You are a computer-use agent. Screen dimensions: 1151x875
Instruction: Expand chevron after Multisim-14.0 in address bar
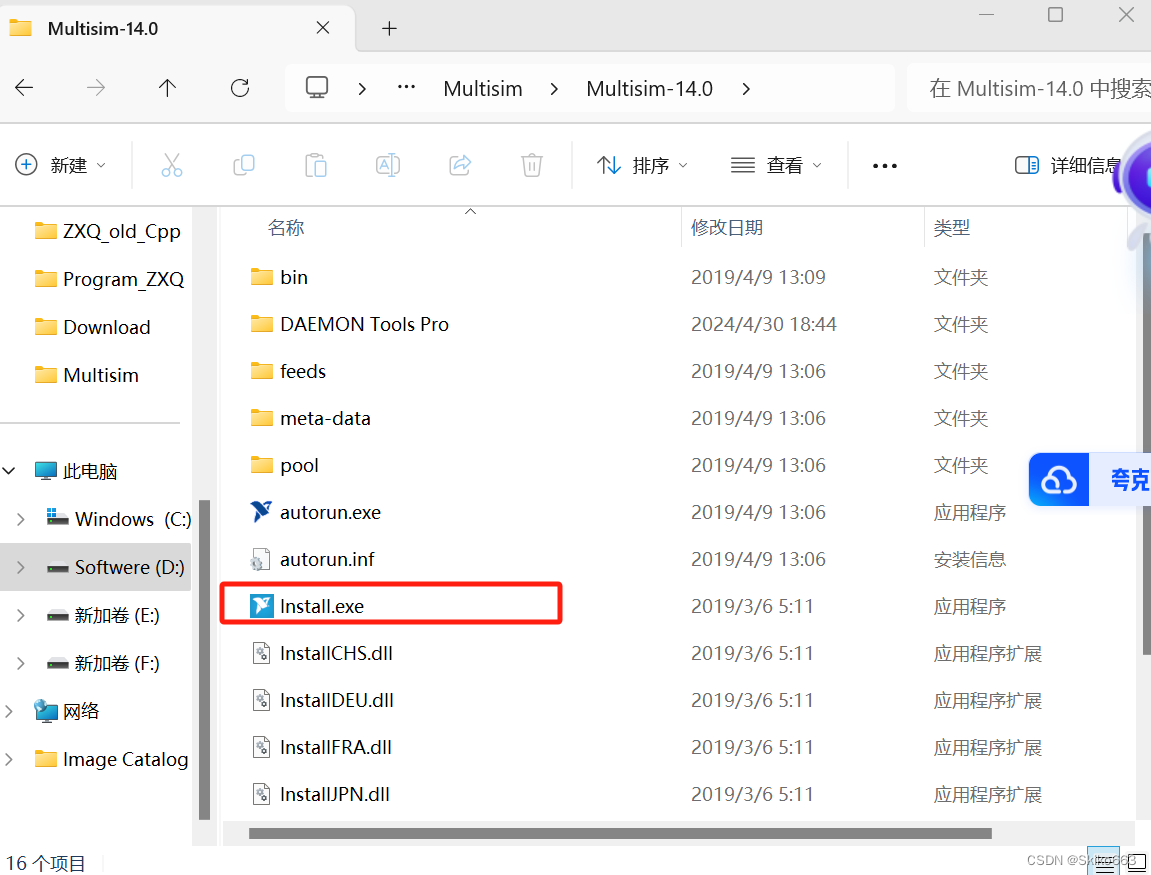click(x=747, y=89)
